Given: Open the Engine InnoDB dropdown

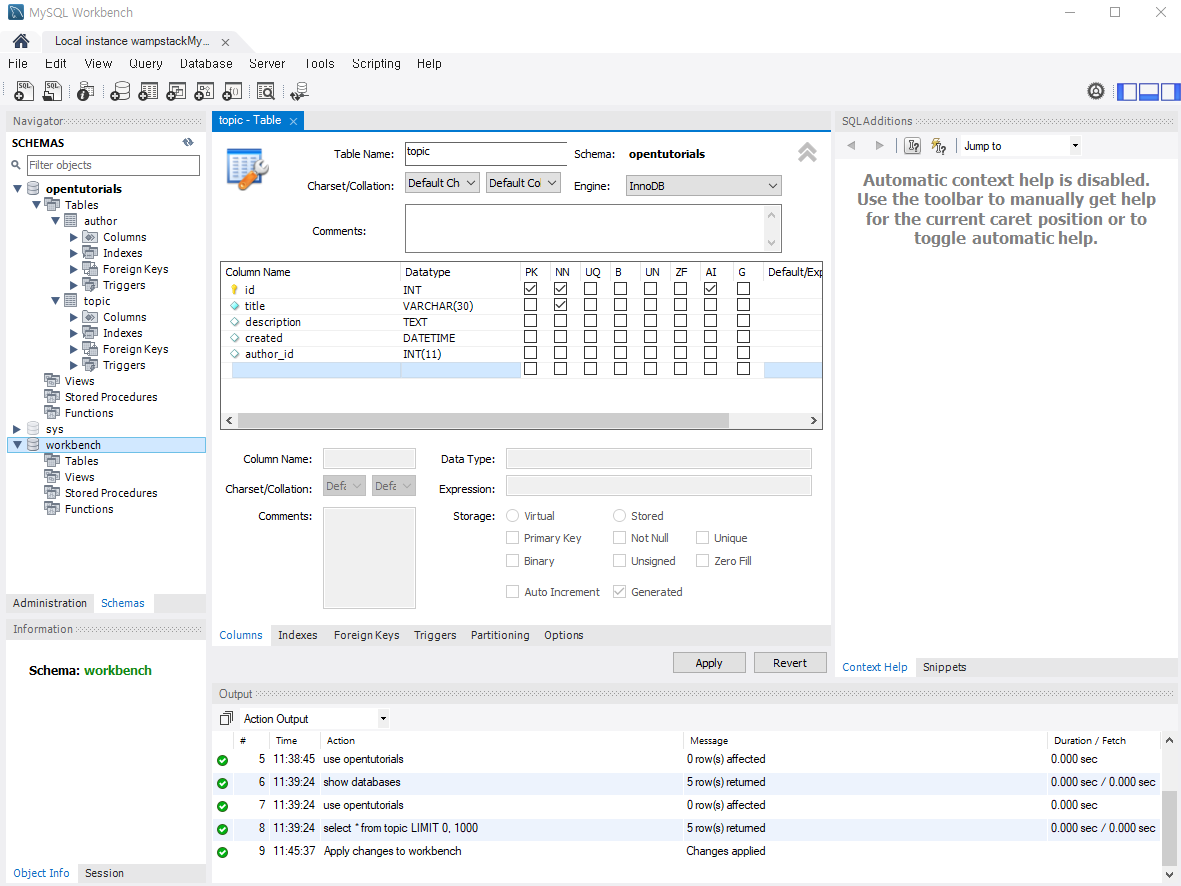Looking at the screenshot, I should [703, 186].
